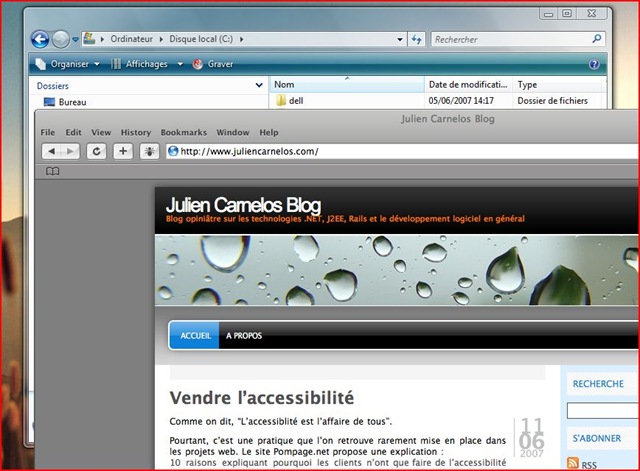This screenshot has width=640, height=471.
Task: Click date 05/06/2007 14:17 cell
Action: (461, 101)
